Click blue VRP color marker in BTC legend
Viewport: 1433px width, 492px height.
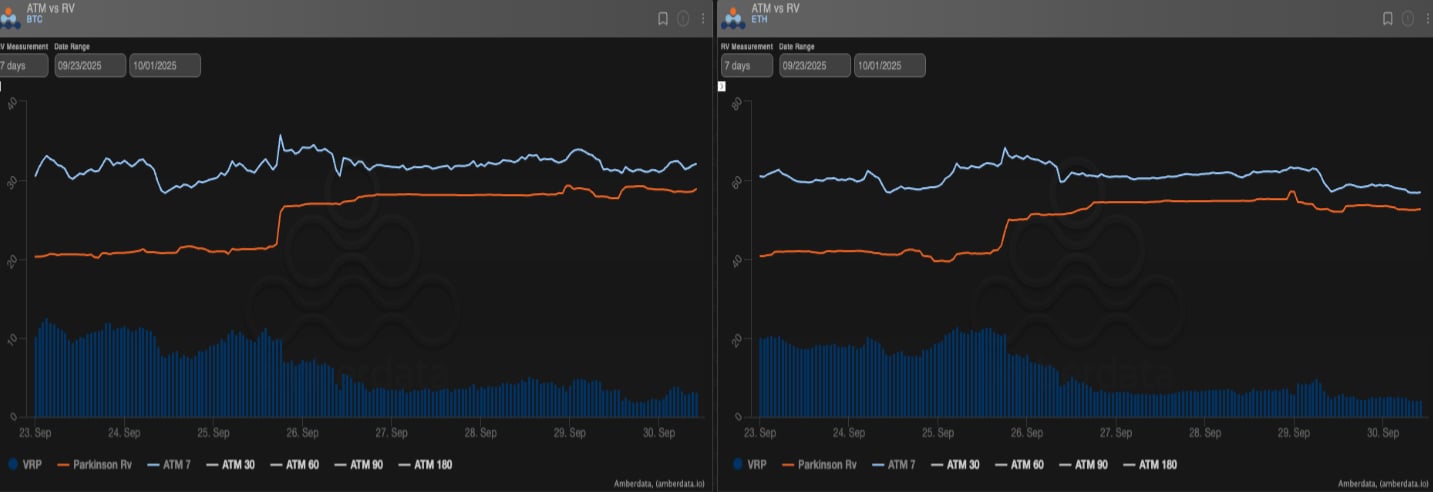click(11, 464)
